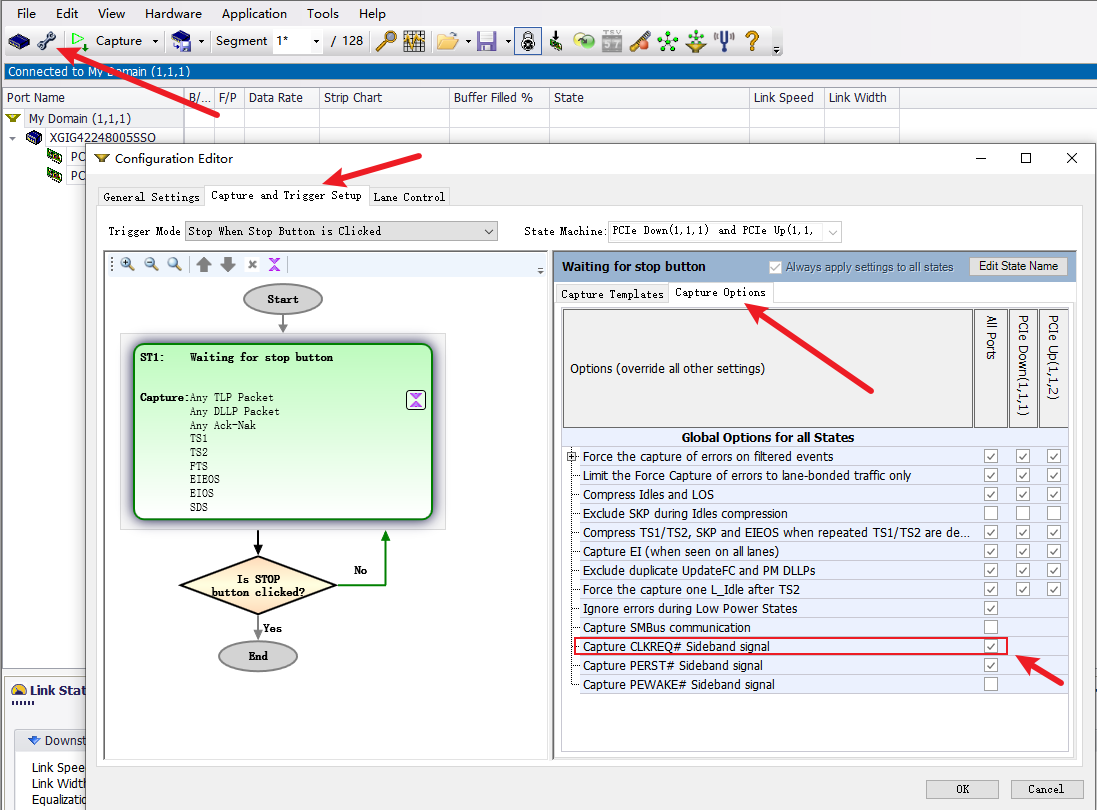Enable Capture PEWAKE# Sideband signal checkbox
Image resolution: width=1097 pixels, height=810 pixels.
991,684
